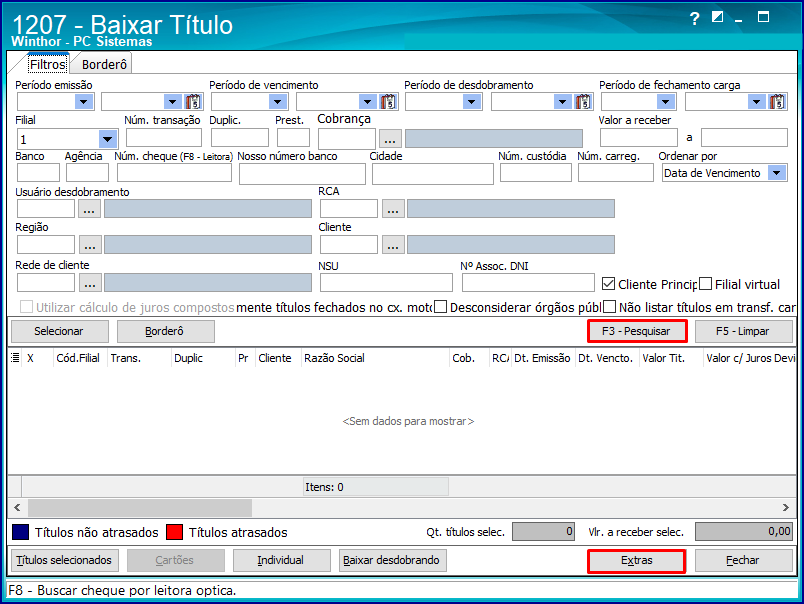This screenshot has height=604, width=804.
Task: Open calendar icon for Período de vencimento
Action: pos(388,102)
